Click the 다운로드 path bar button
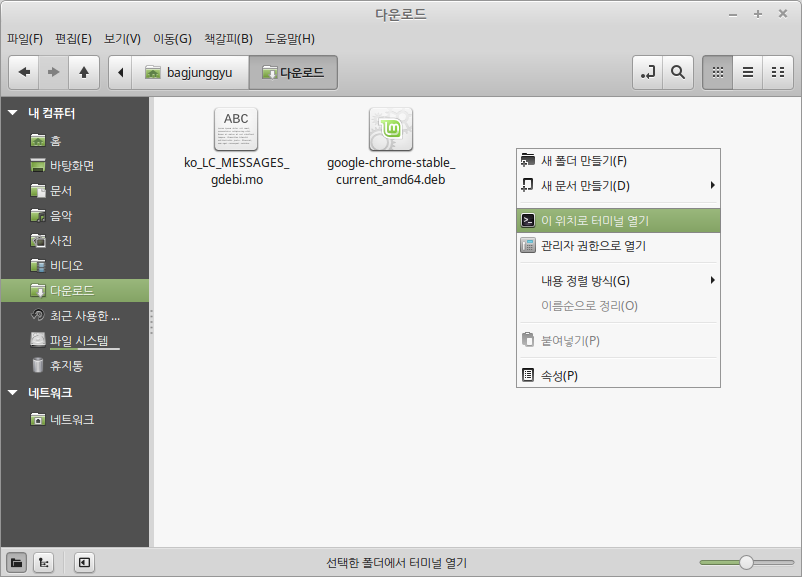This screenshot has width=802, height=577. [293, 72]
